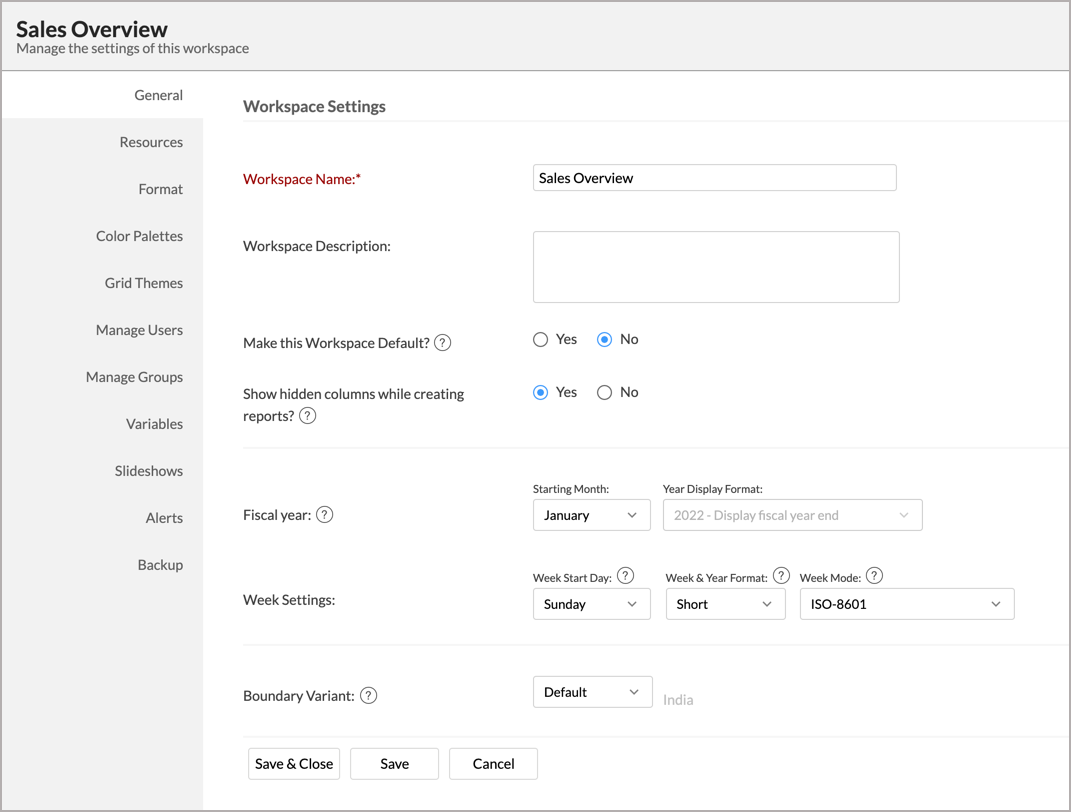Expand the Boundary Variant Default dropdown
This screenshot has width=1071, height=812.
(x=591, y=692)
